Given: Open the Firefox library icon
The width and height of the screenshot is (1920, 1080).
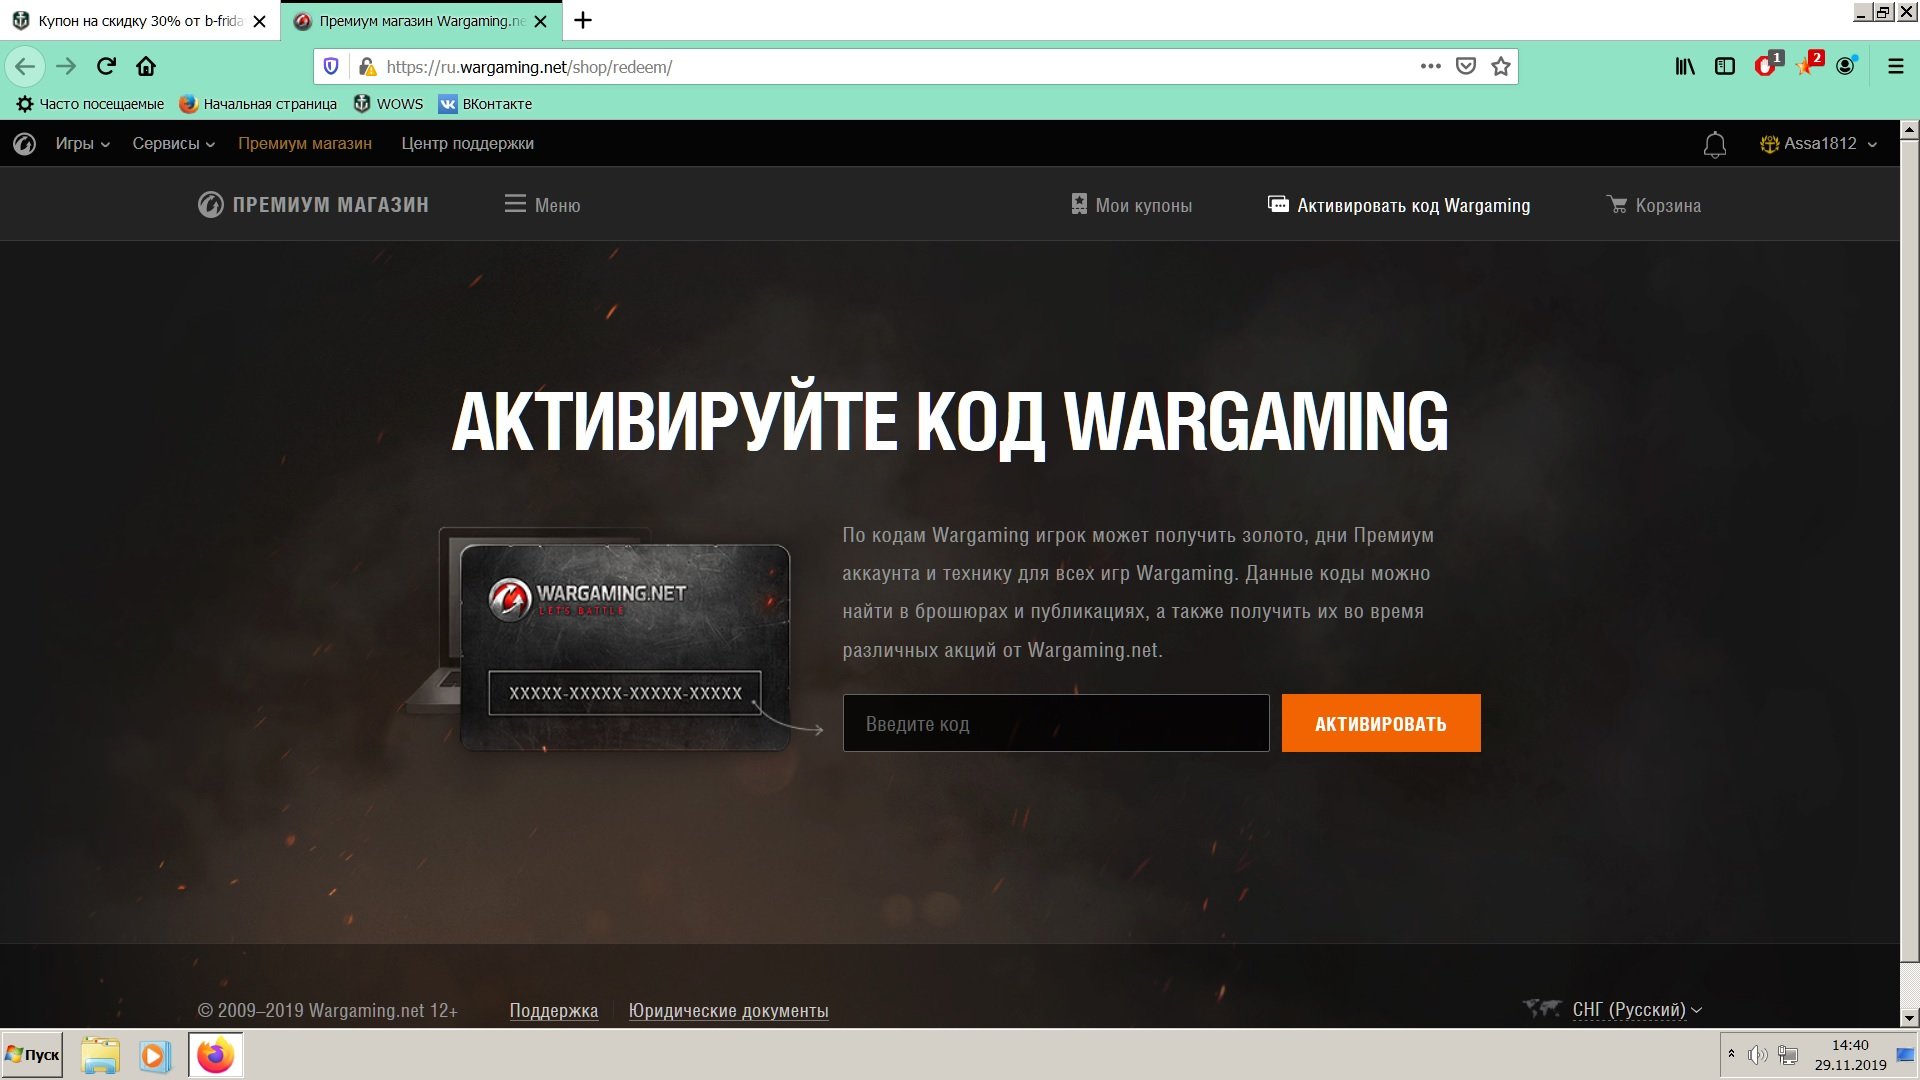Looking at the screenshot, I should coord(1685,67).
